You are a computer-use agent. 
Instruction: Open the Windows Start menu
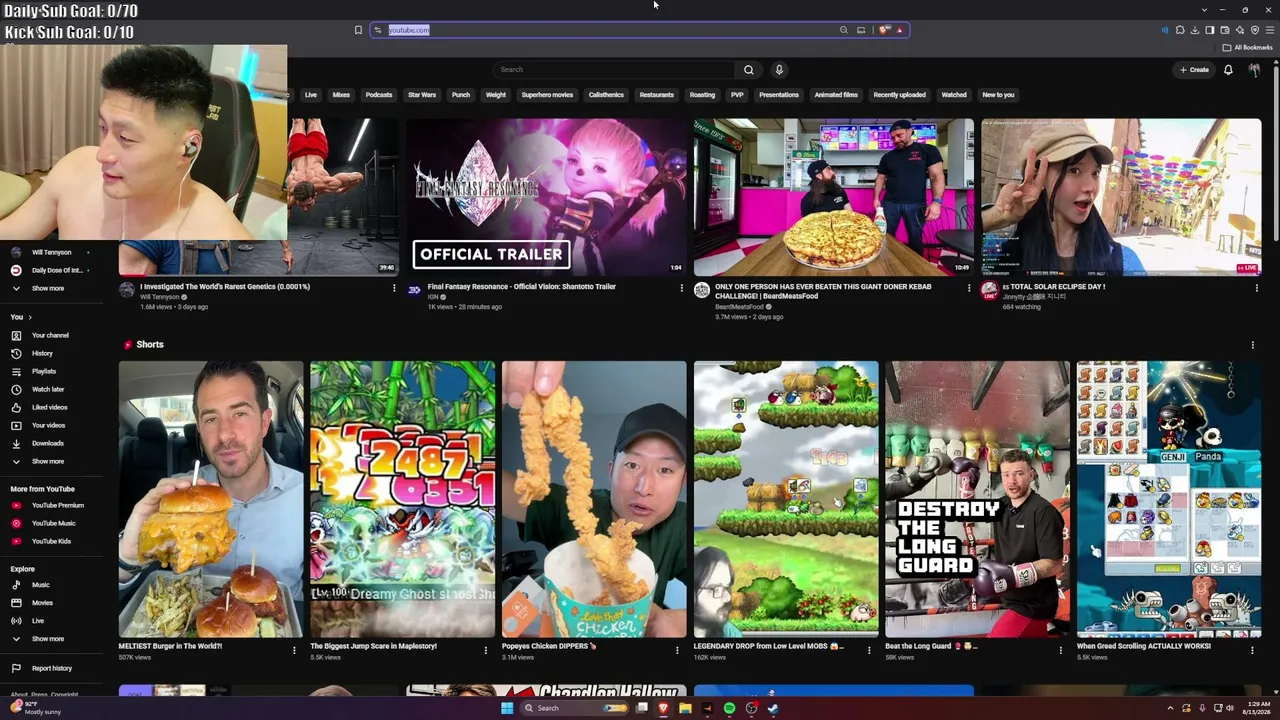pyautogui.click(x=507, y=708)
